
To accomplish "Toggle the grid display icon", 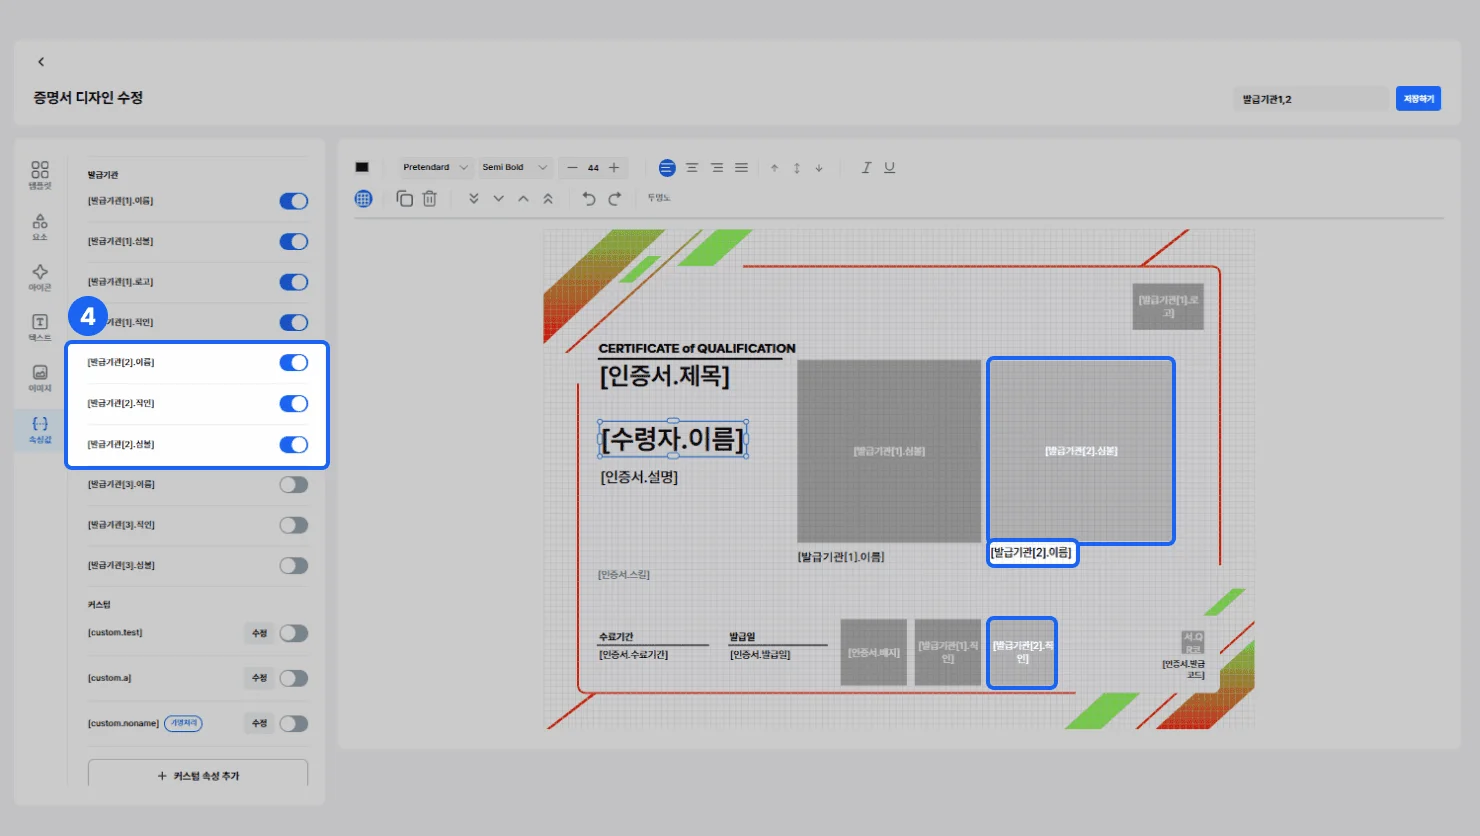I will (363, 199).
